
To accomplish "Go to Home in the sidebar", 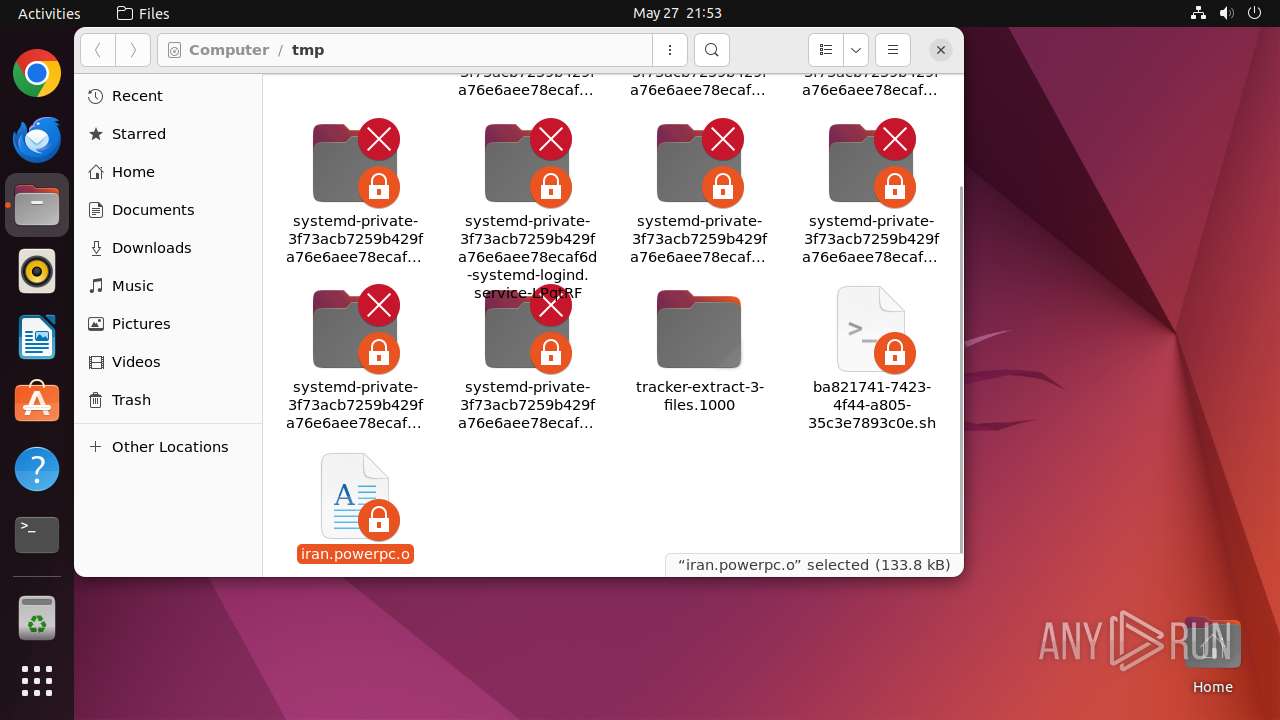I will pyautogui.click(x=168, y=172).
